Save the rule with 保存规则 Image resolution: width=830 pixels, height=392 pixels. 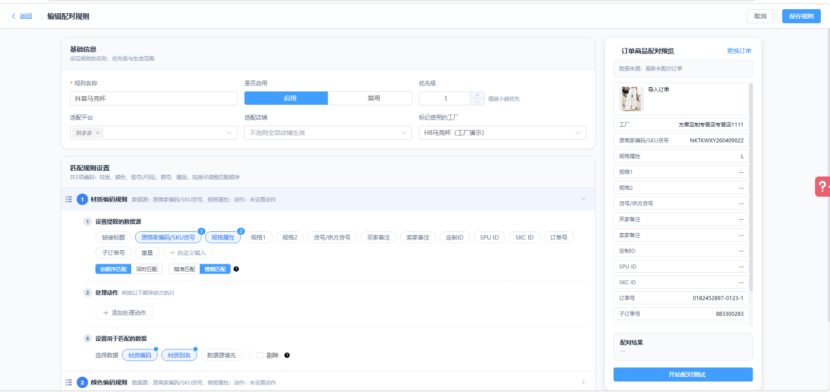(801, 16)
